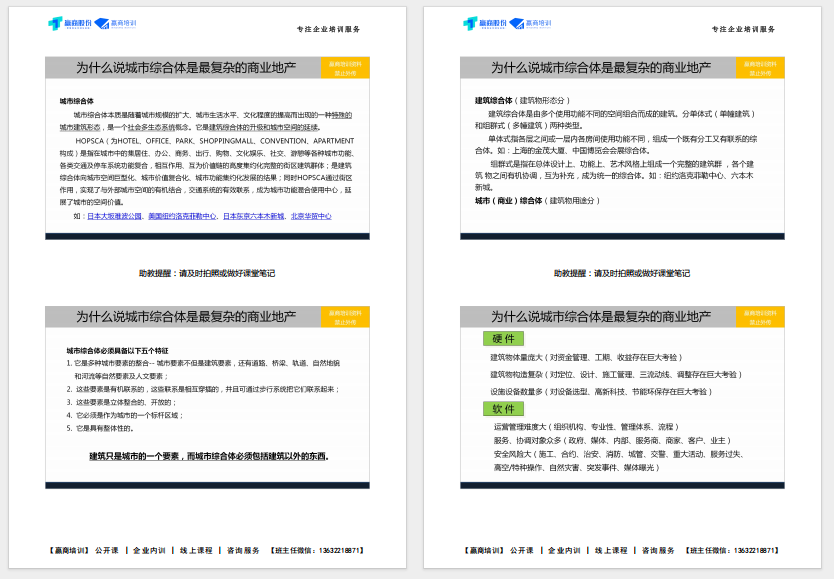Click the green 硬件 label box
The width and height of the screenshot is (834, 579).
503,339
